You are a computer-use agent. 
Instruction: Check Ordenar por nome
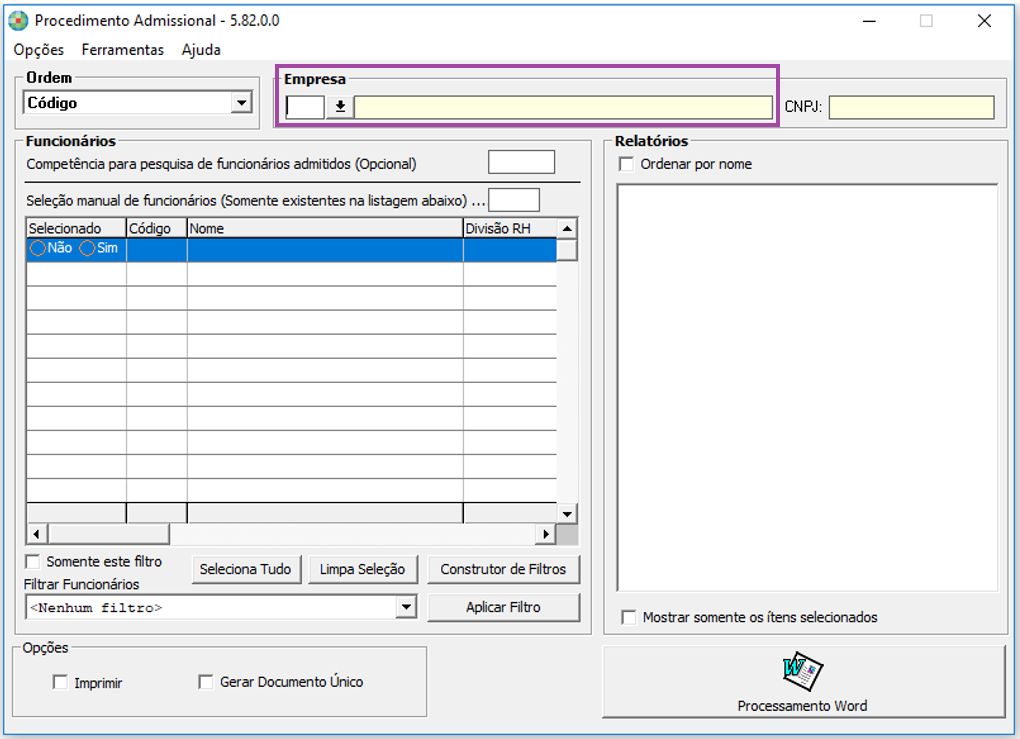627,164
